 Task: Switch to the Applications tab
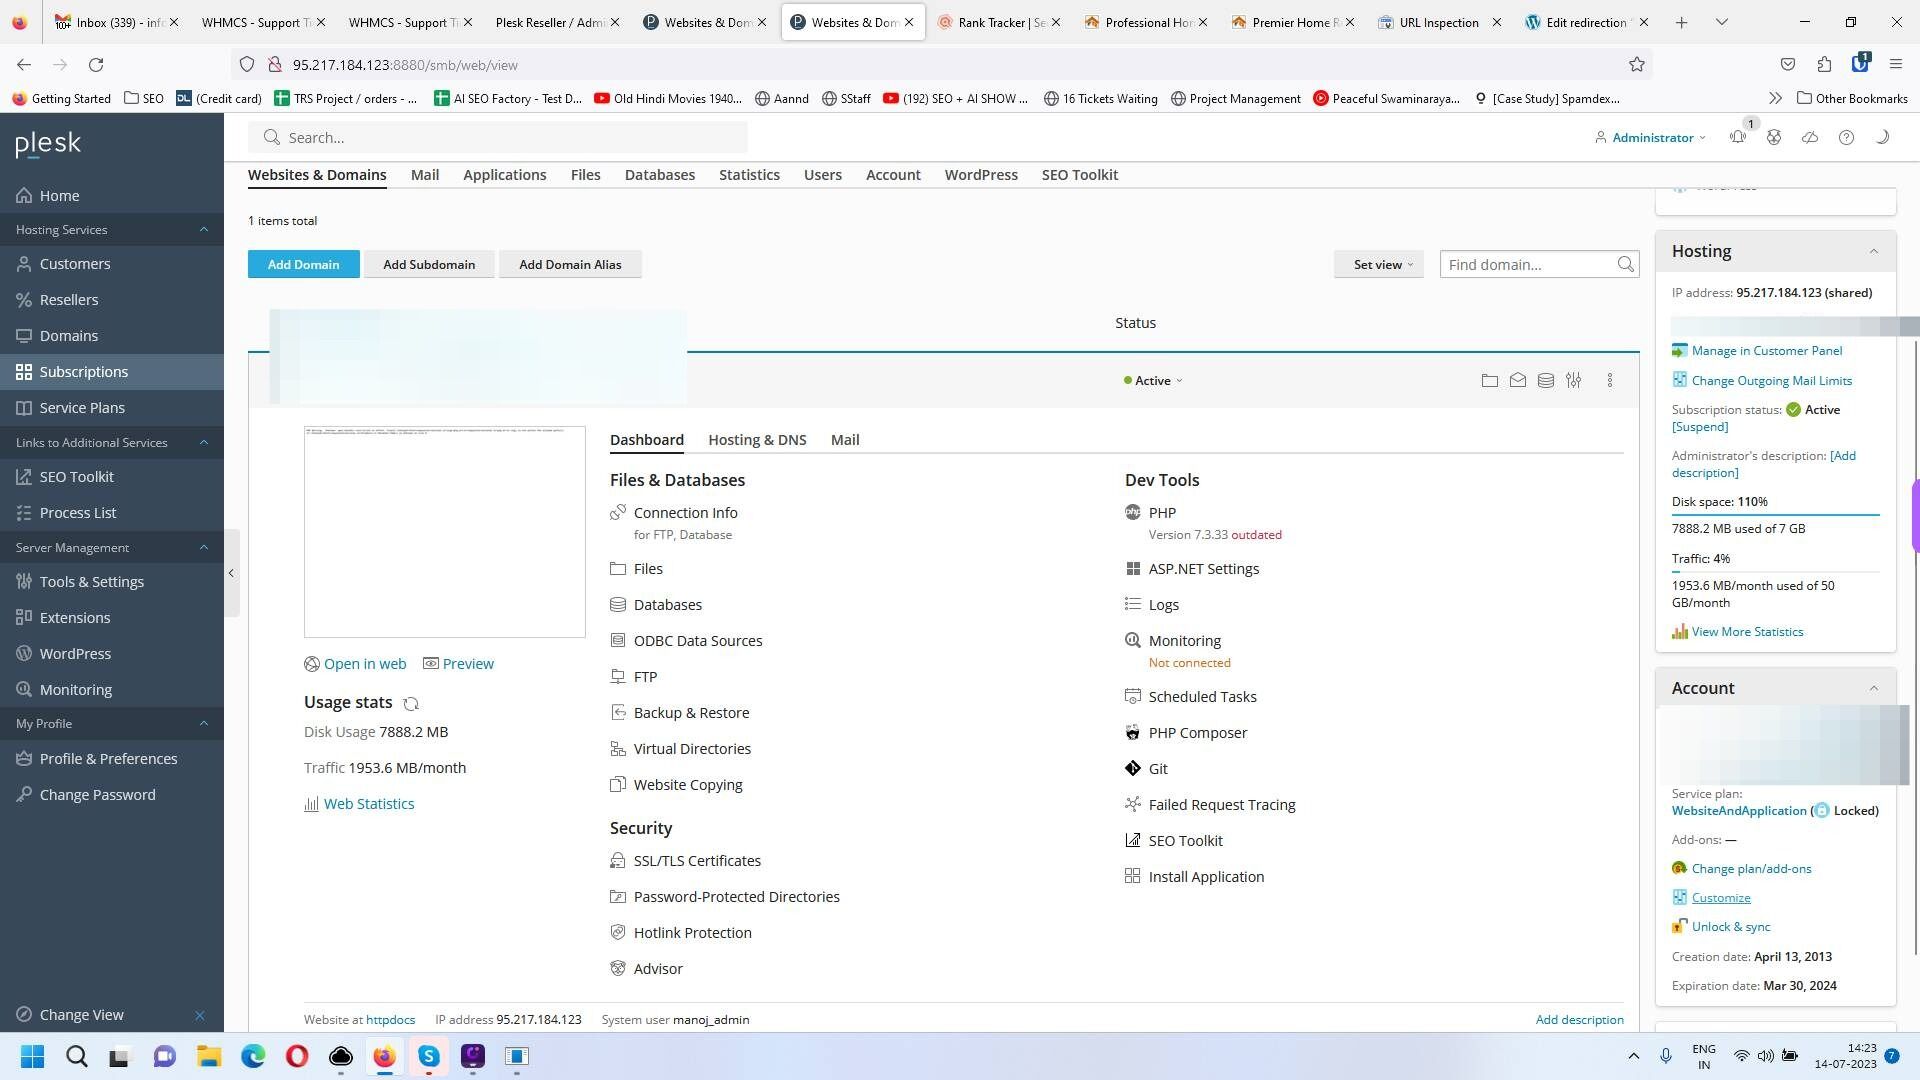coord(504,174)
